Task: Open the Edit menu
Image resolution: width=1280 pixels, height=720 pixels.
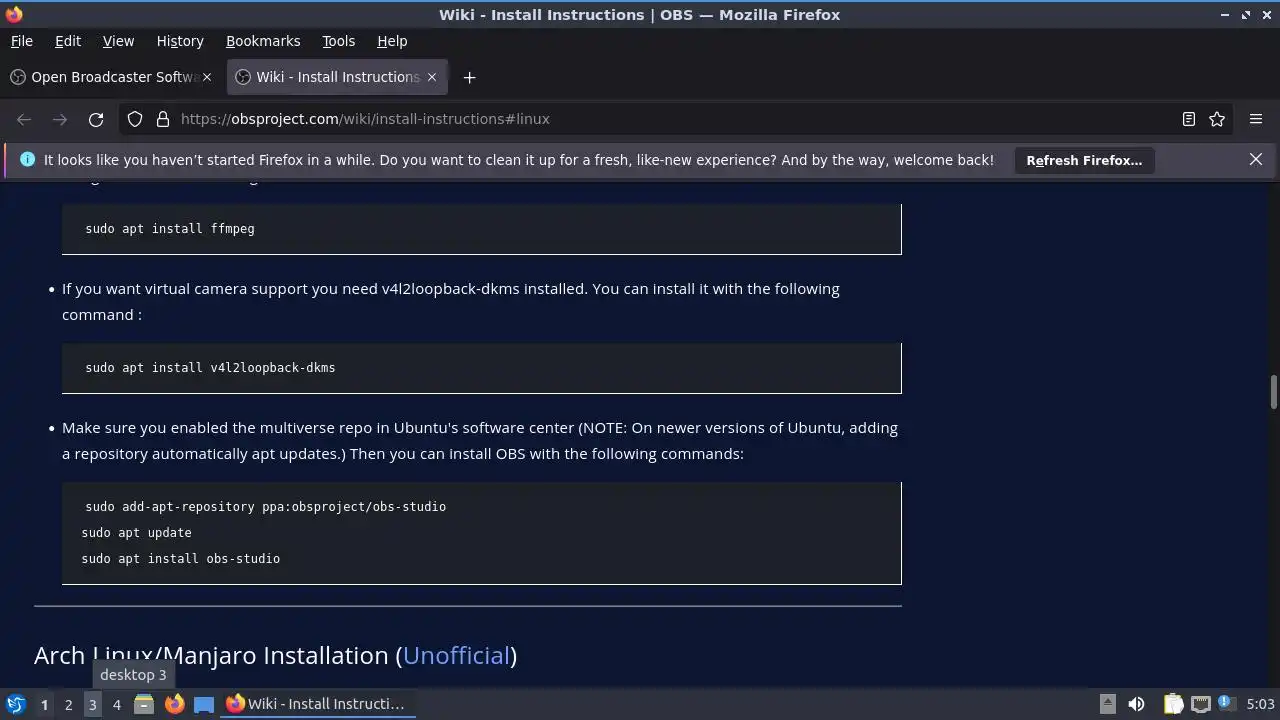Action: tap(67, 41)
